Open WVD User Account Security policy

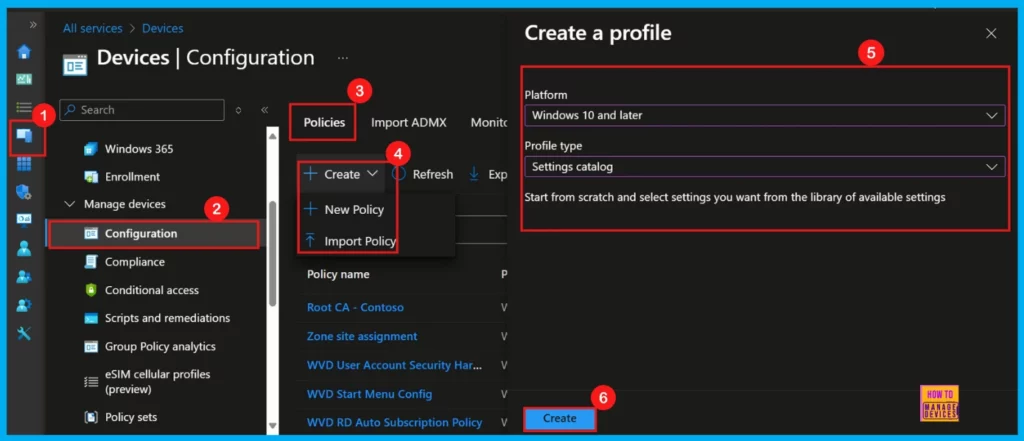[x=394, y=365]
